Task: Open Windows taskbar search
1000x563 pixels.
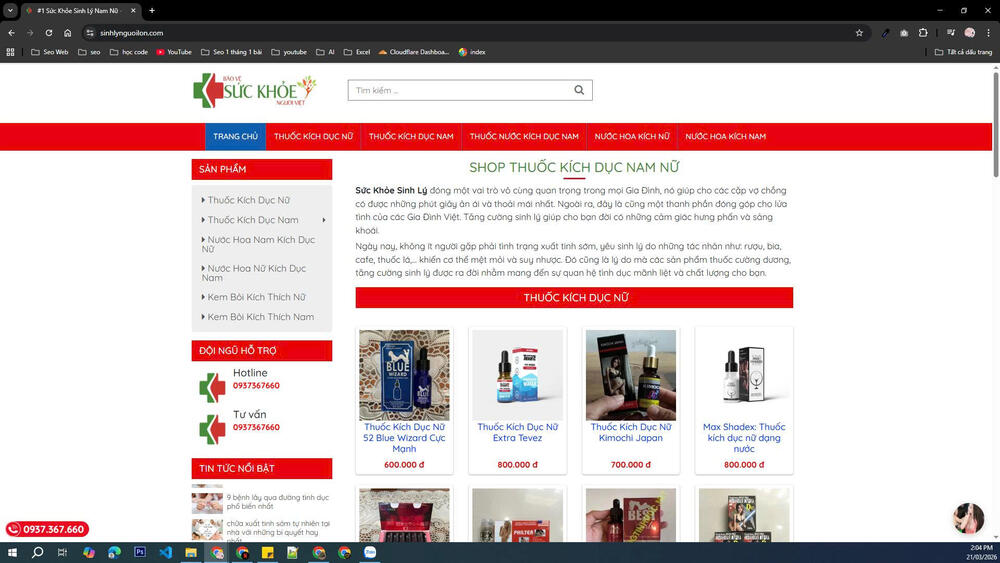Action: tap(38, 552)
